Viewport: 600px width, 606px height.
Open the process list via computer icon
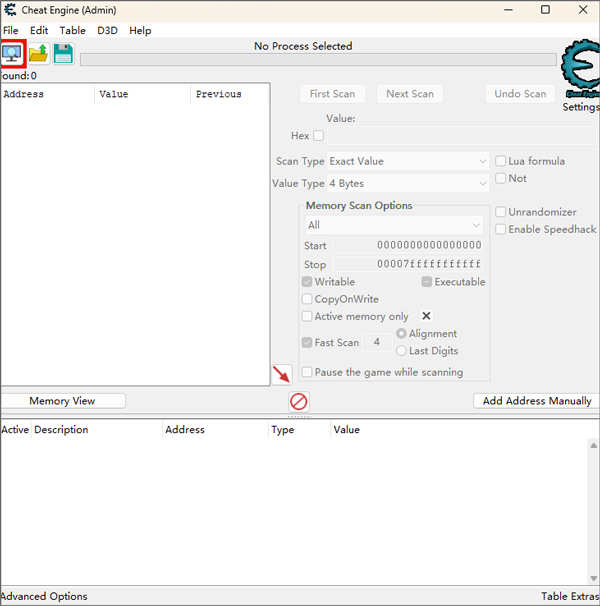[12, 54]
